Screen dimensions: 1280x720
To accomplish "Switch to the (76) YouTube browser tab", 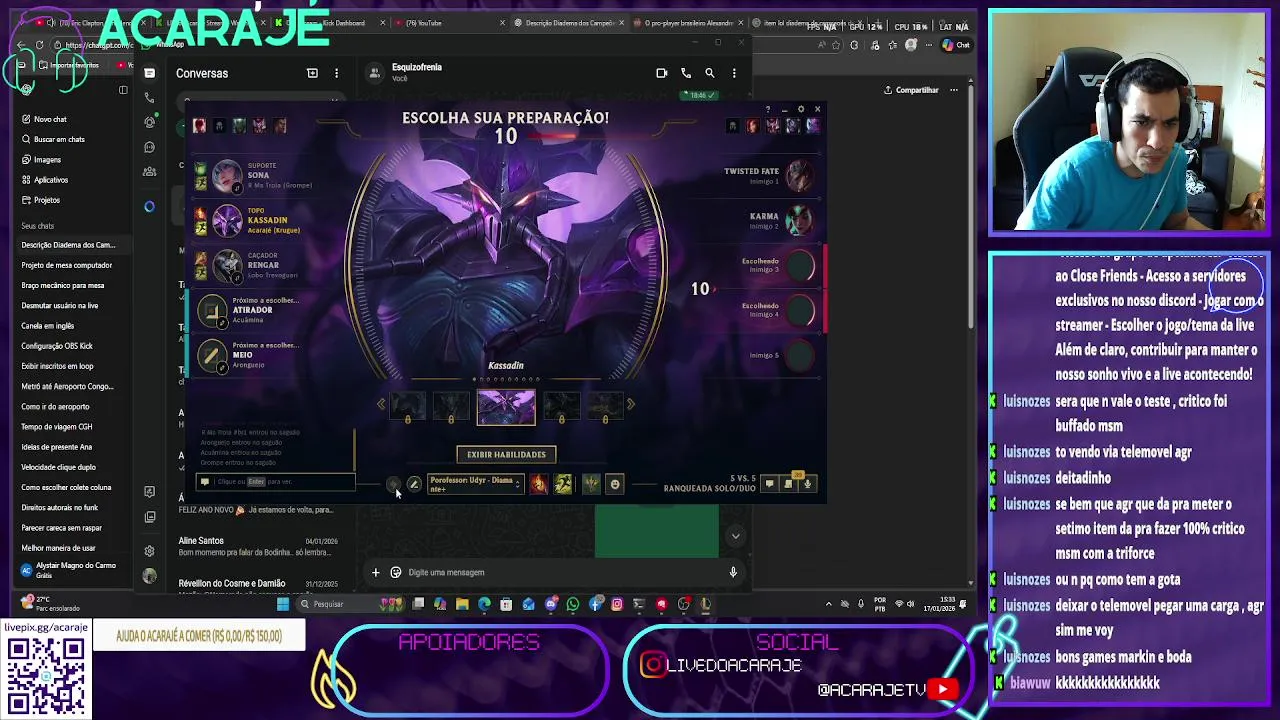I will click(x=448, y=22).
